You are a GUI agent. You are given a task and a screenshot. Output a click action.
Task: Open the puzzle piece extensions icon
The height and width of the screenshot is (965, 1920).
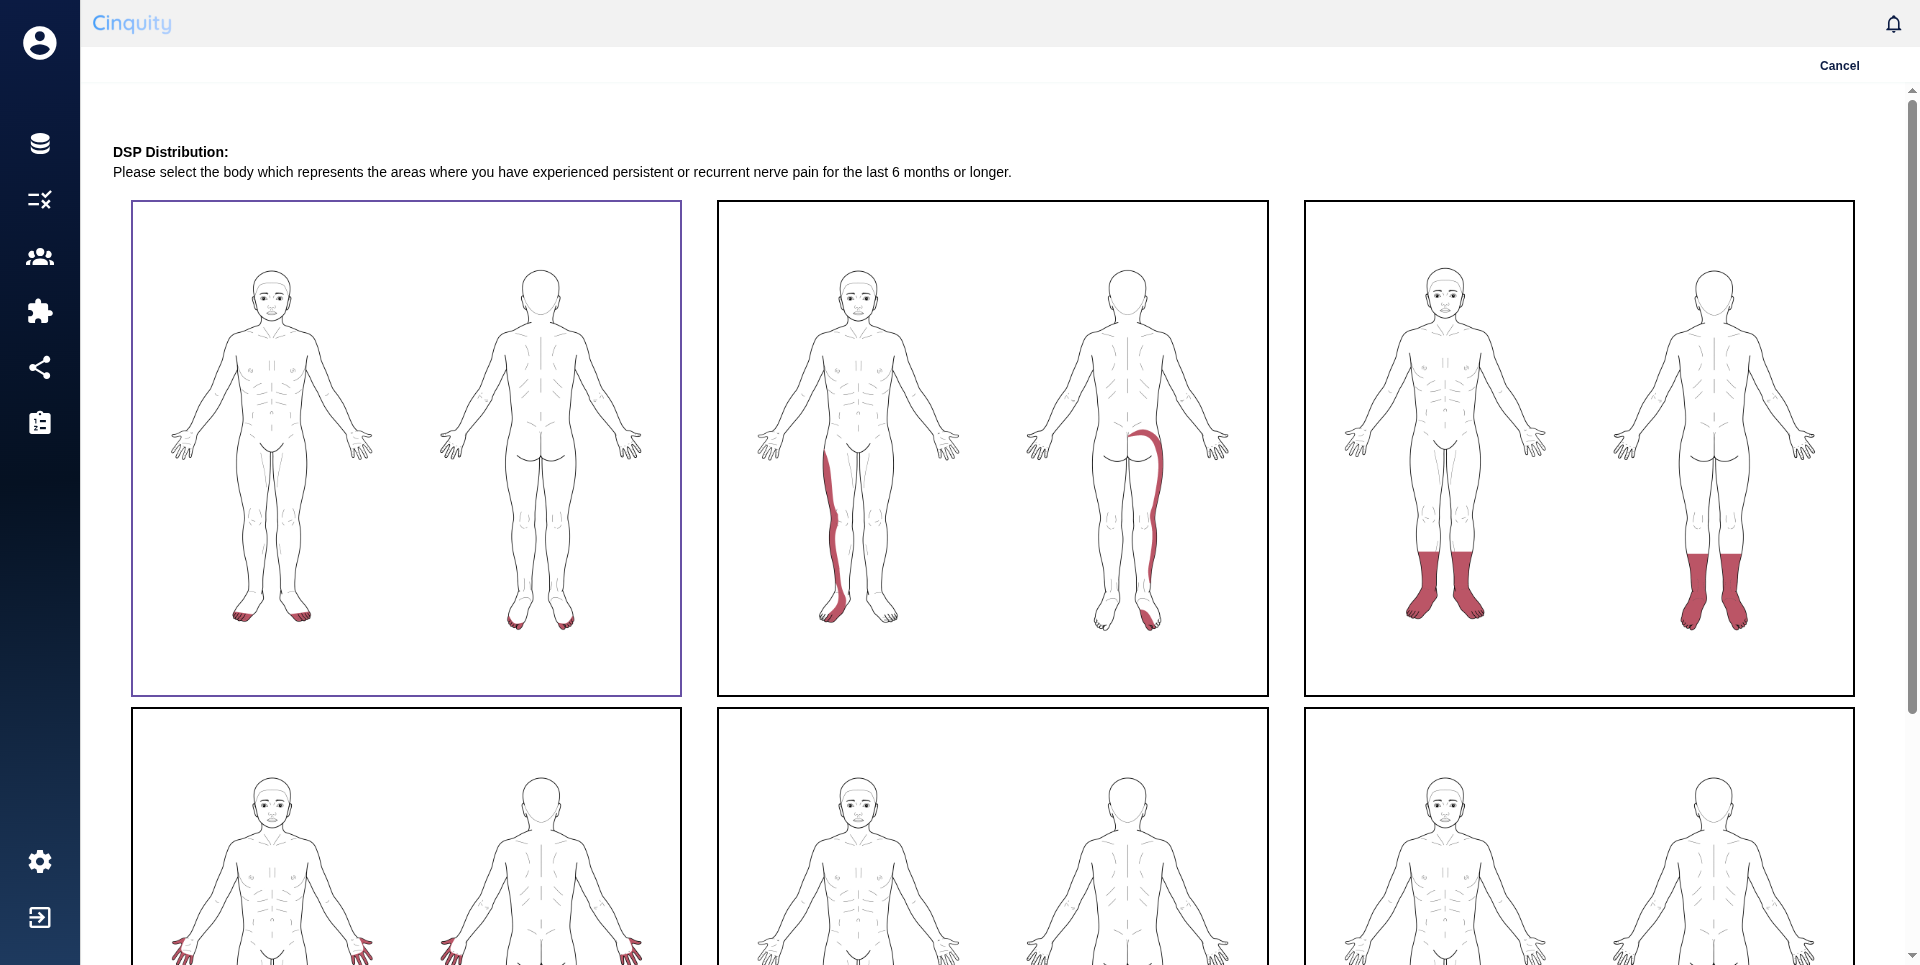40,311
